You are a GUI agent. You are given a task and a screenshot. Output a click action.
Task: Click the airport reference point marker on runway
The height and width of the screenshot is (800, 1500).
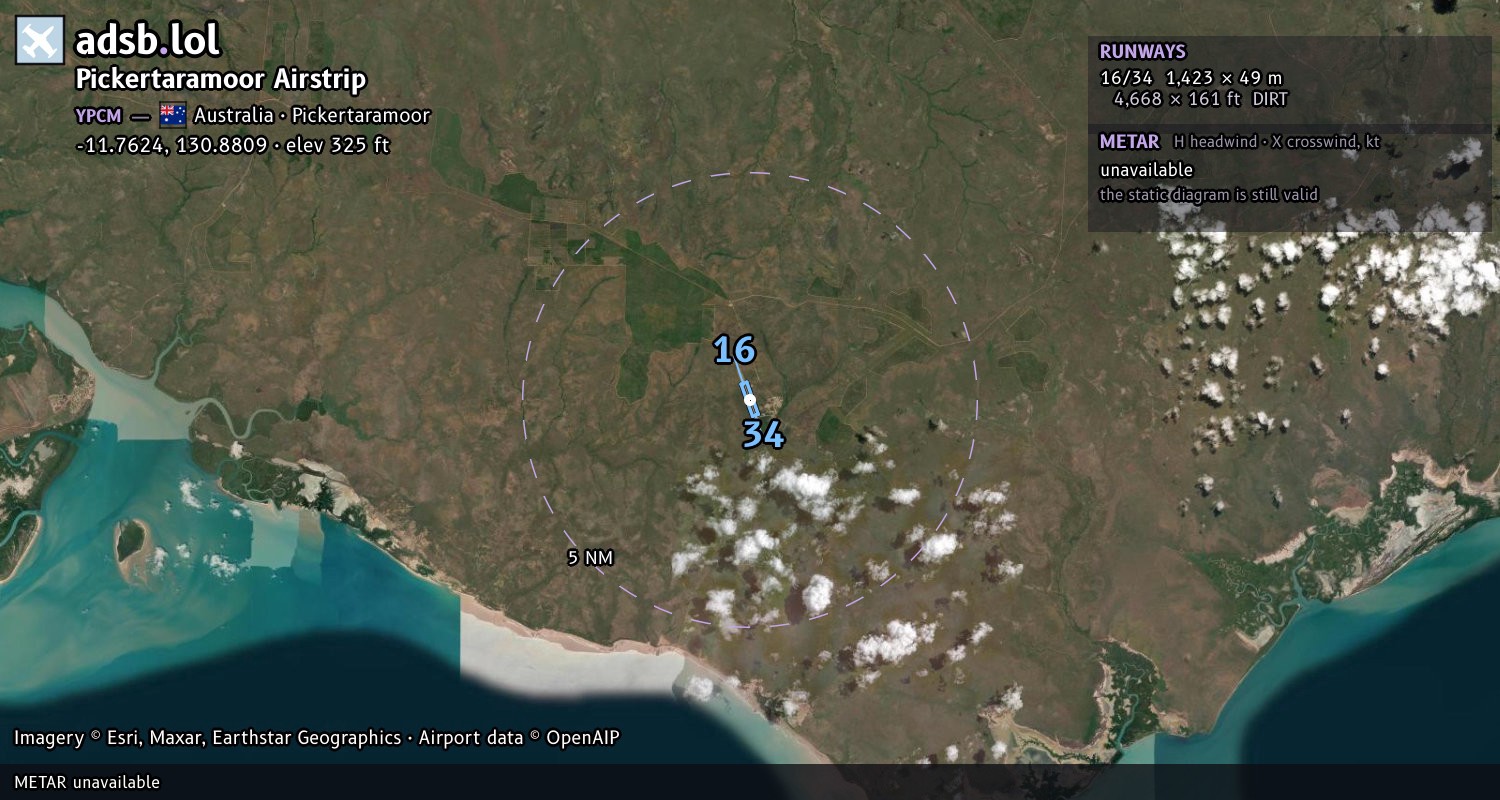coord(750,399)
